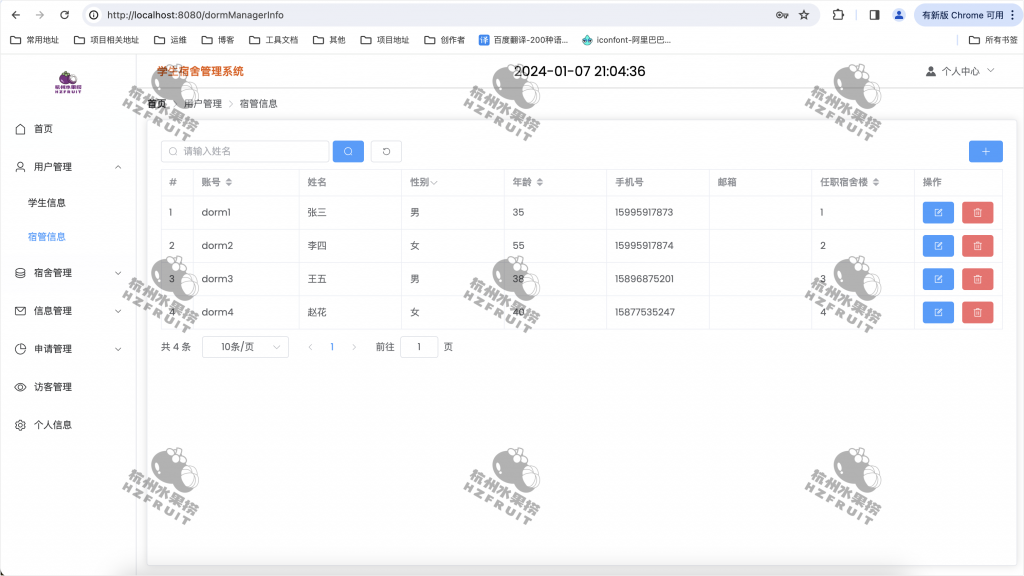This screenshot has height=576, width=1024.
Task: Click the edit icon in 张三's row
Action: [937, 212]
